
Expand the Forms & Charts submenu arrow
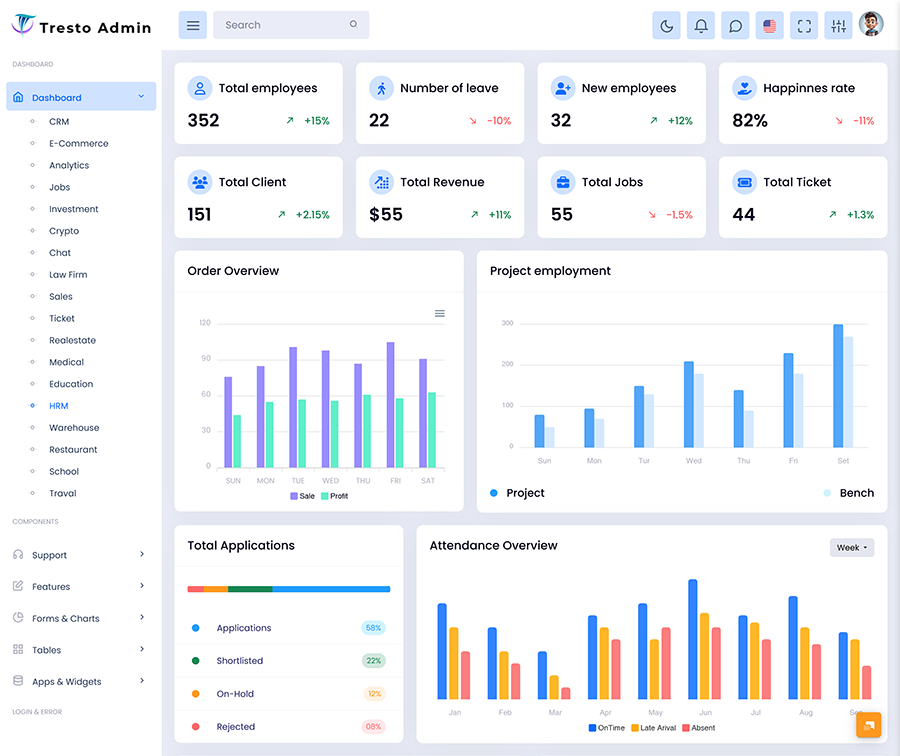(142, 617)
